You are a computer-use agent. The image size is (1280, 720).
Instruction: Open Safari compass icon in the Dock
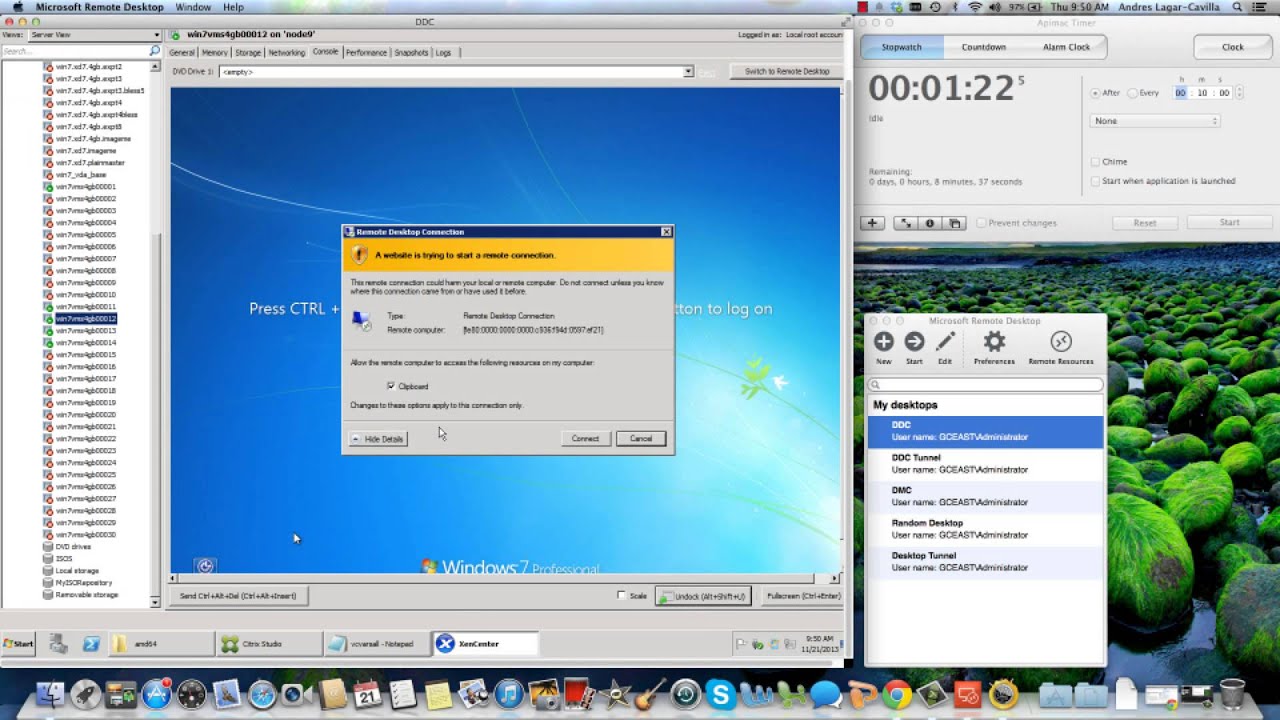click(x=262, y=693)
